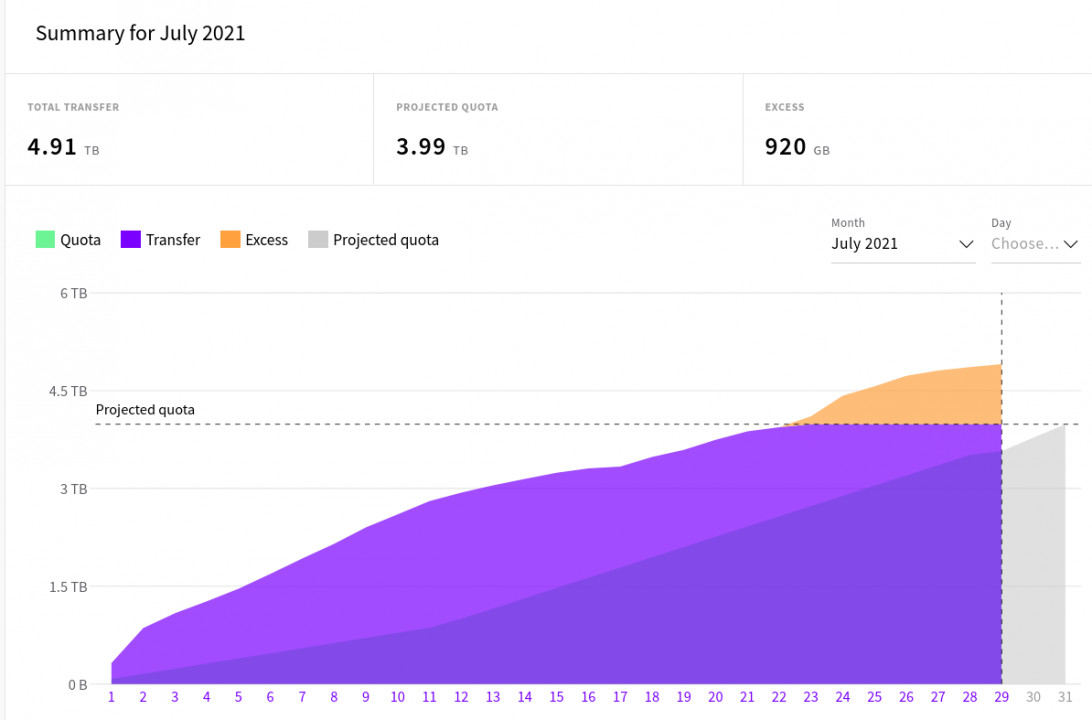Click the Excess 920 GB card
1092x720 pixels.
click(915, 130)
